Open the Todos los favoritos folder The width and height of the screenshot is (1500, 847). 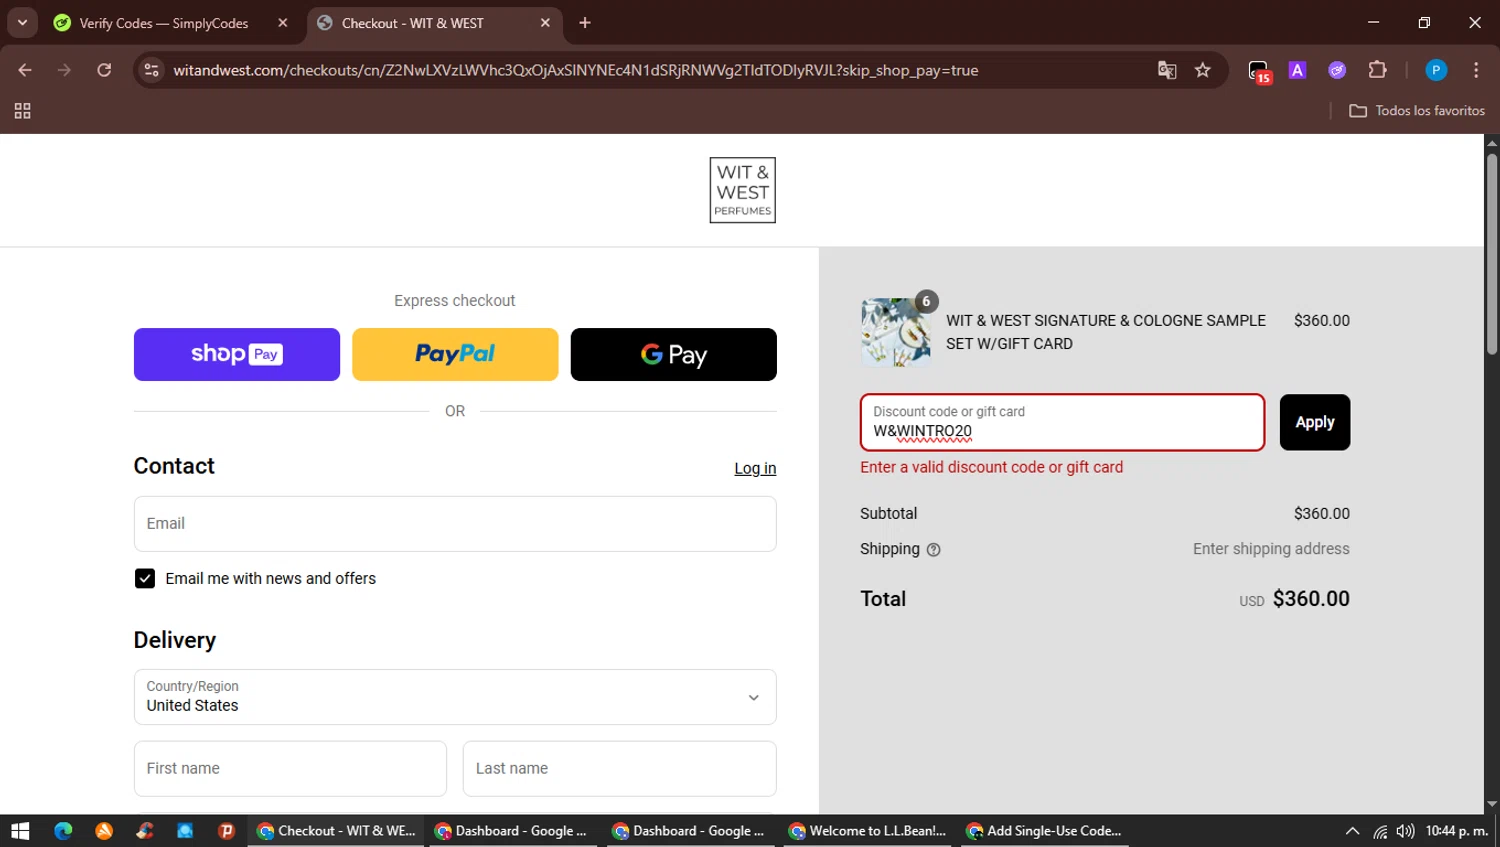1417,111
